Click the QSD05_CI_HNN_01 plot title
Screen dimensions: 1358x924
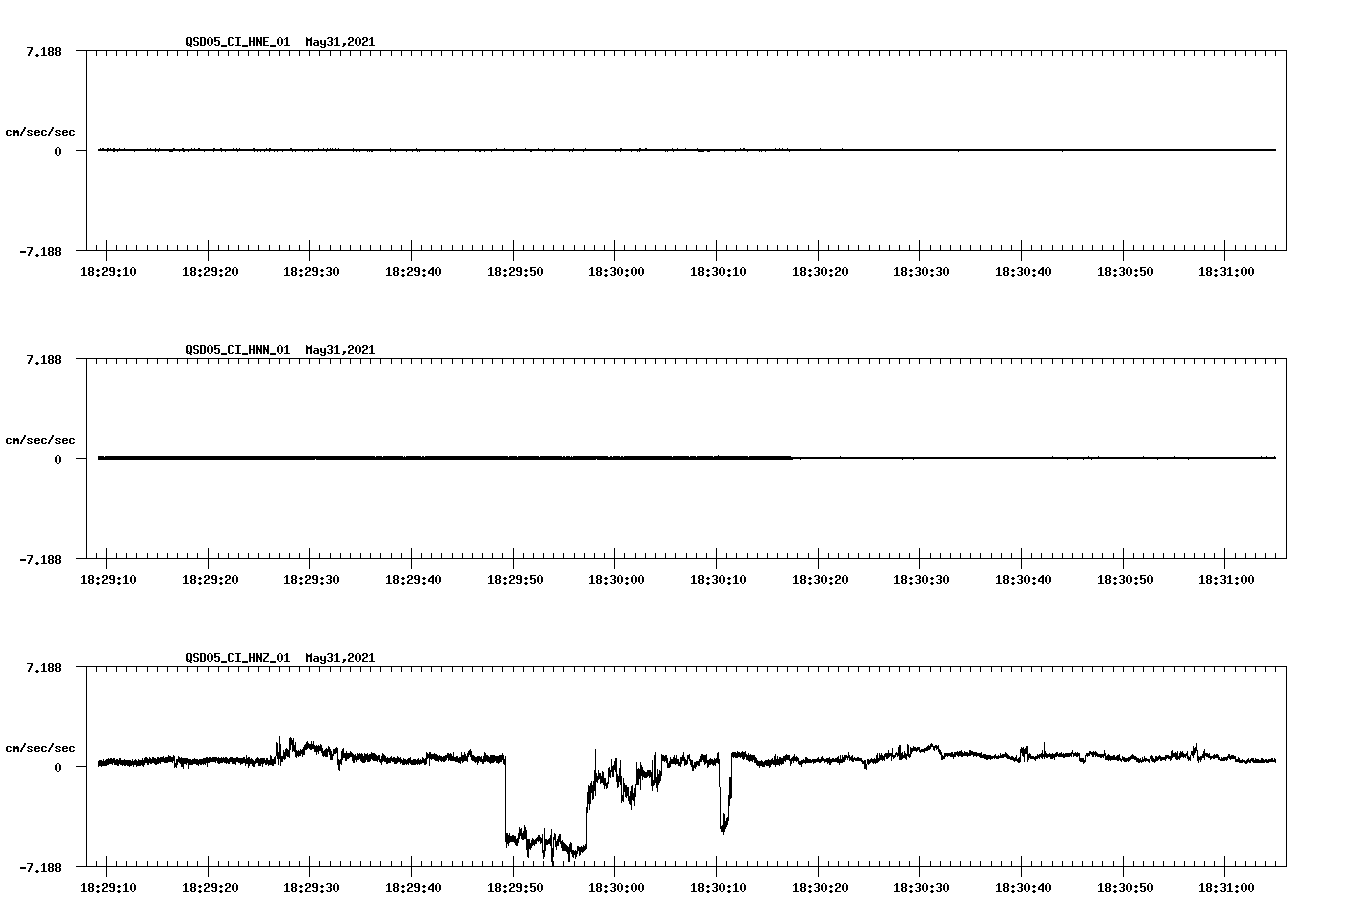pos(280,350)
